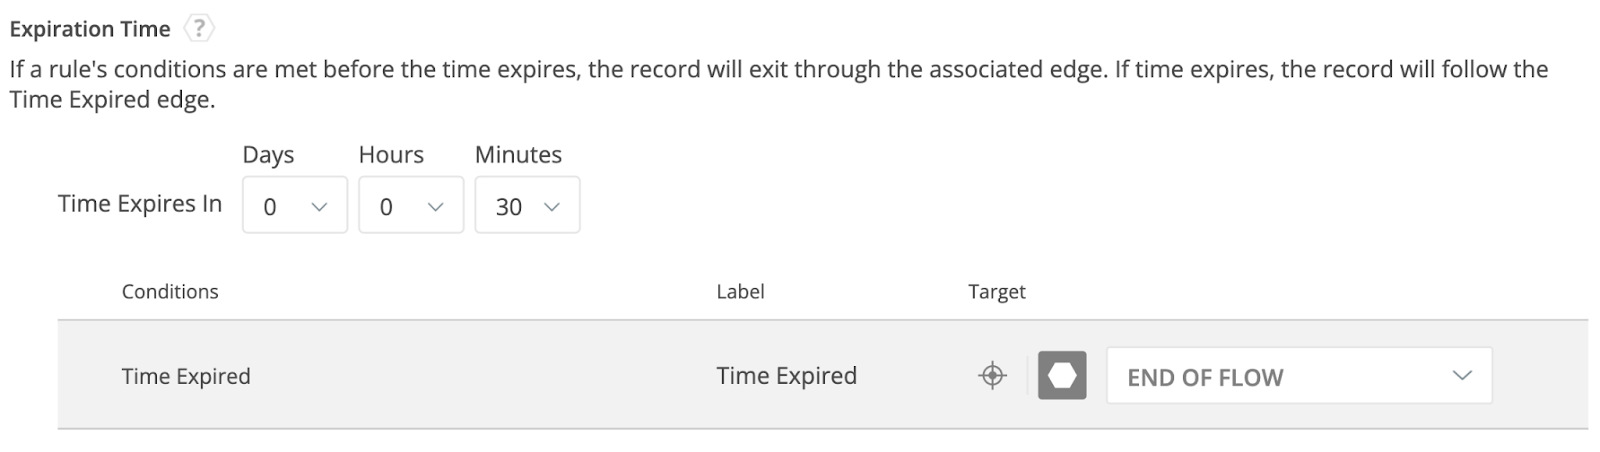
Task: Click the Conditions column header
Action: [x=170, y=291]
